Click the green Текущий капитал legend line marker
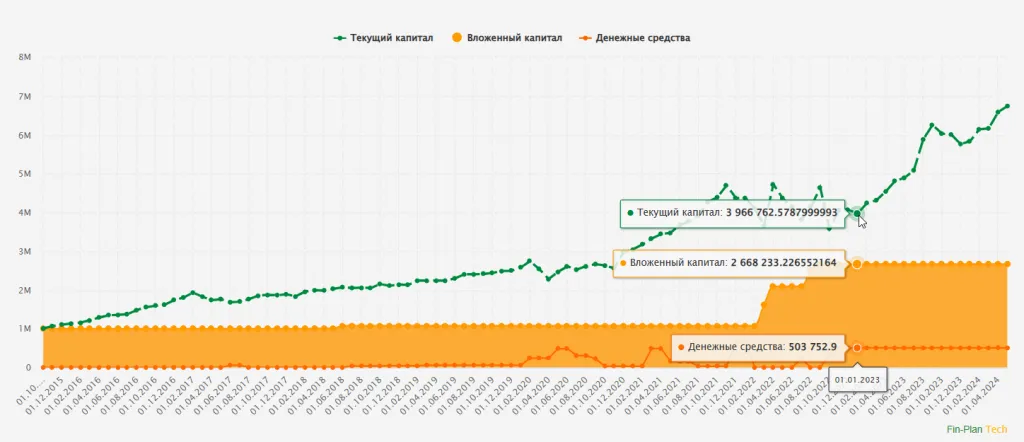 pos(341,38)
